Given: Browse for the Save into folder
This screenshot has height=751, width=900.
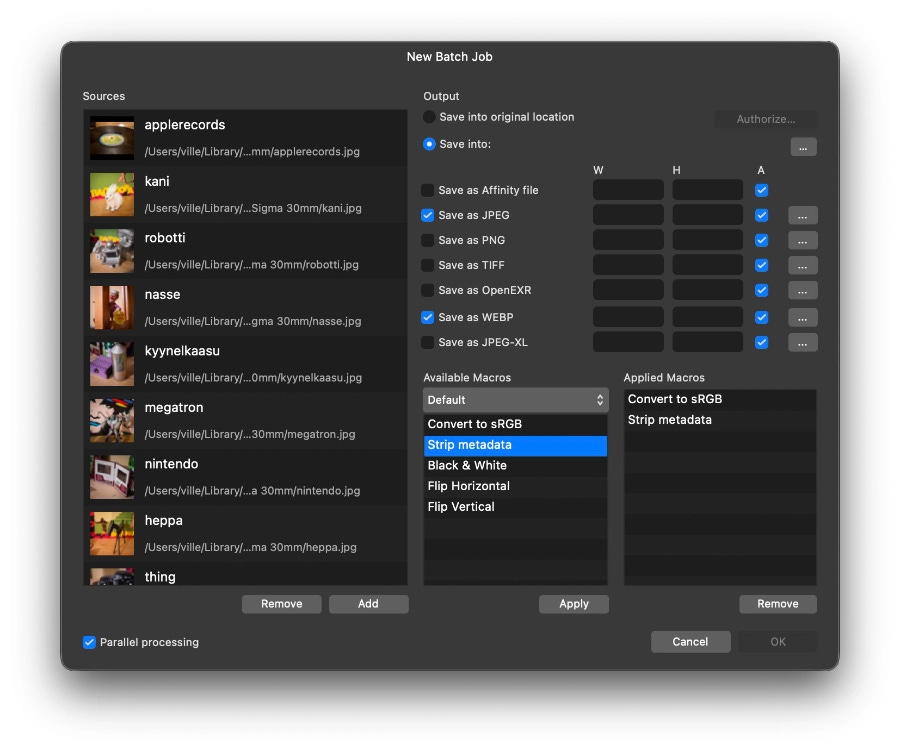Looking at the screenshot, I should coord(803,147).
